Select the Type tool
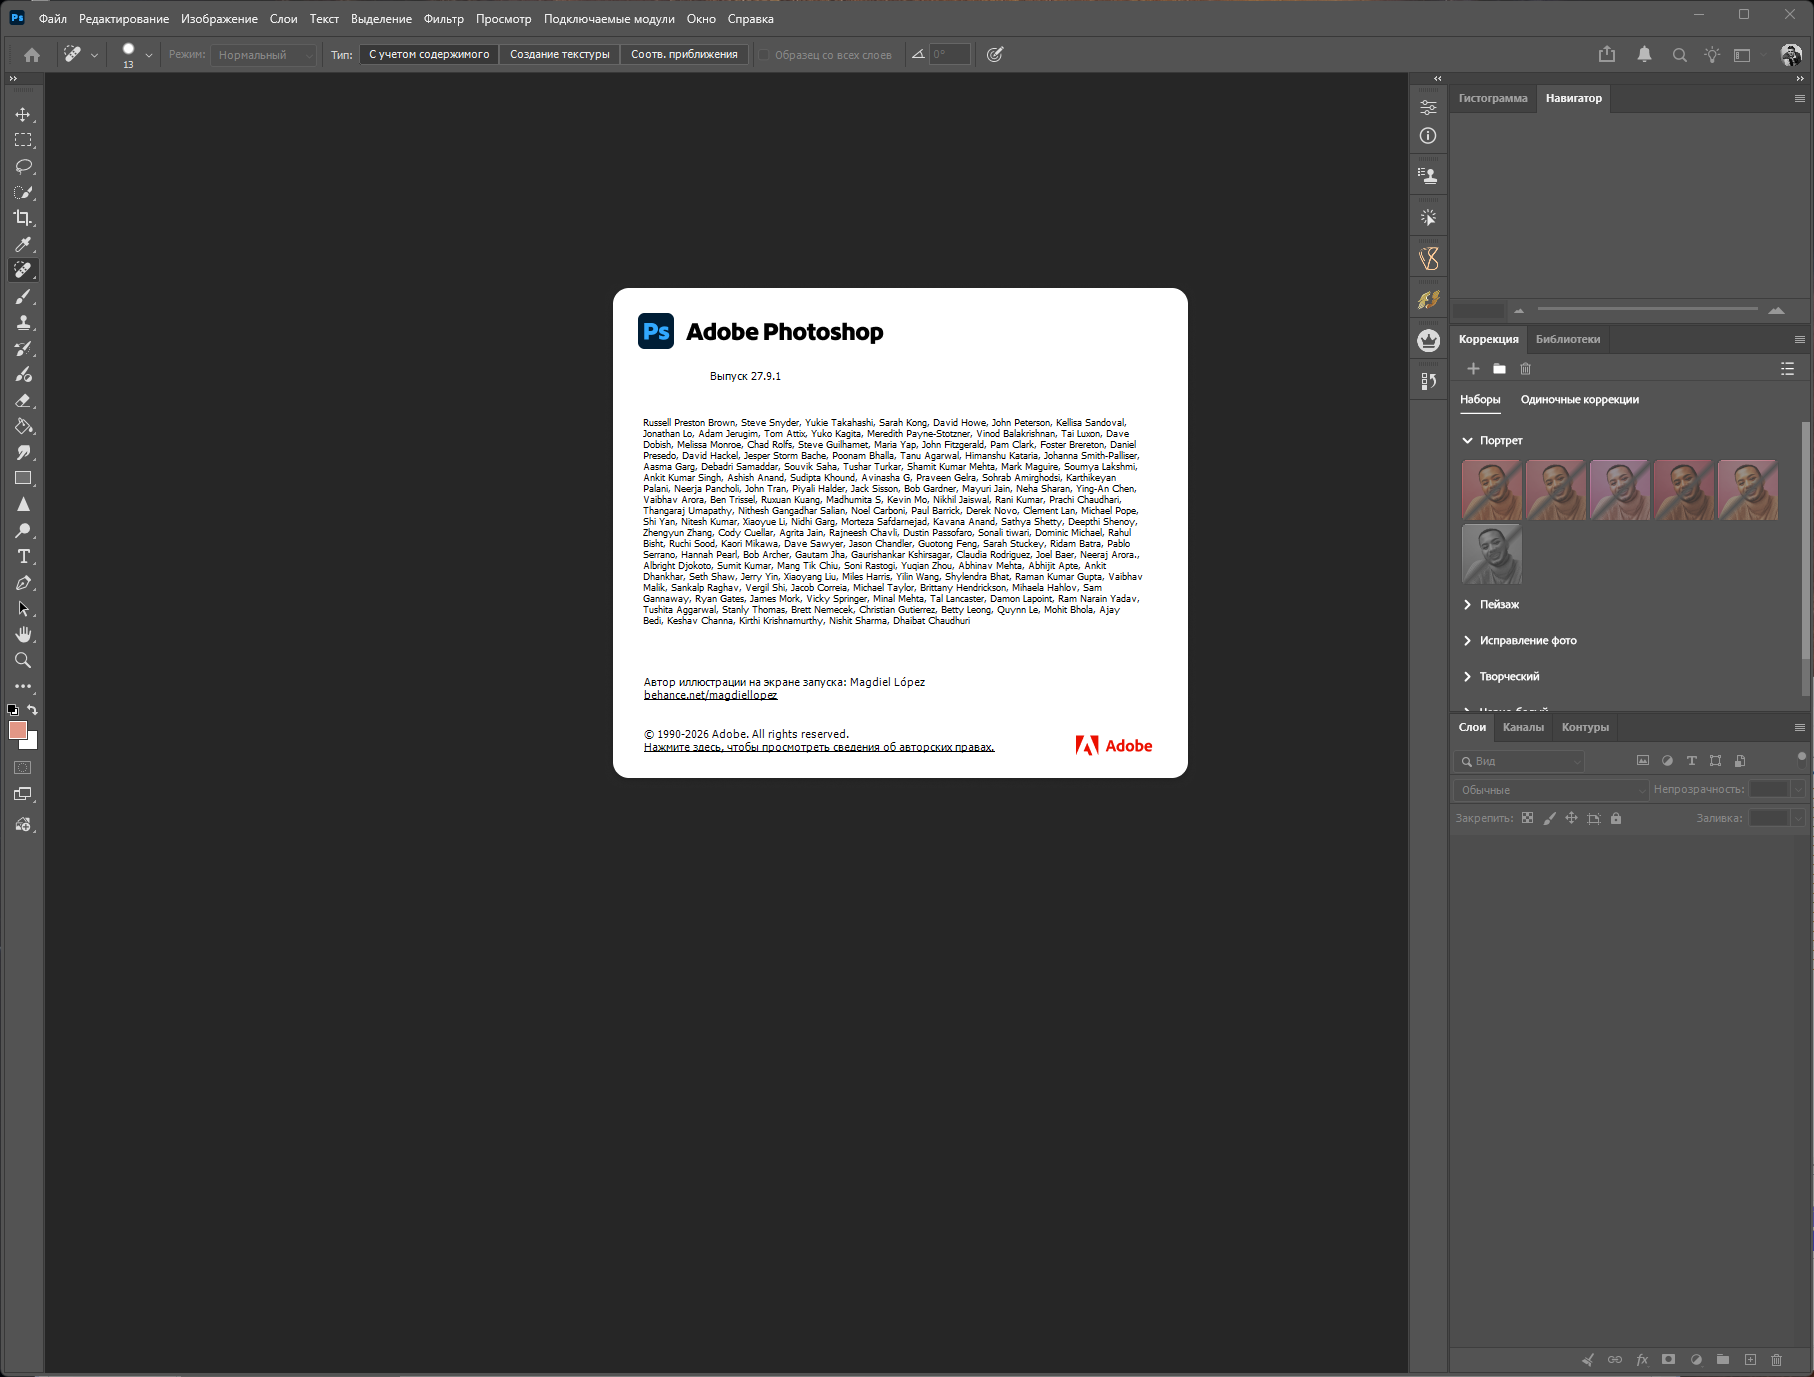 pos(23,557)
